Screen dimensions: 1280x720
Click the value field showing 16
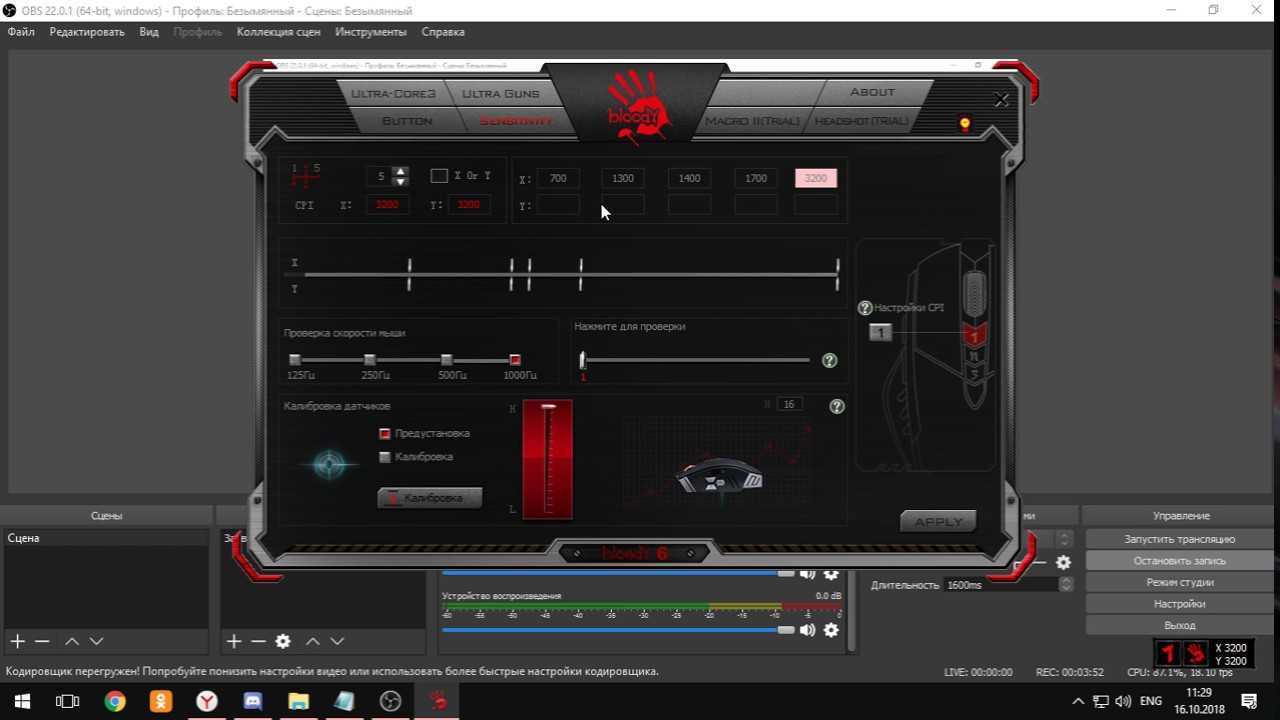(x=789, y=404)
